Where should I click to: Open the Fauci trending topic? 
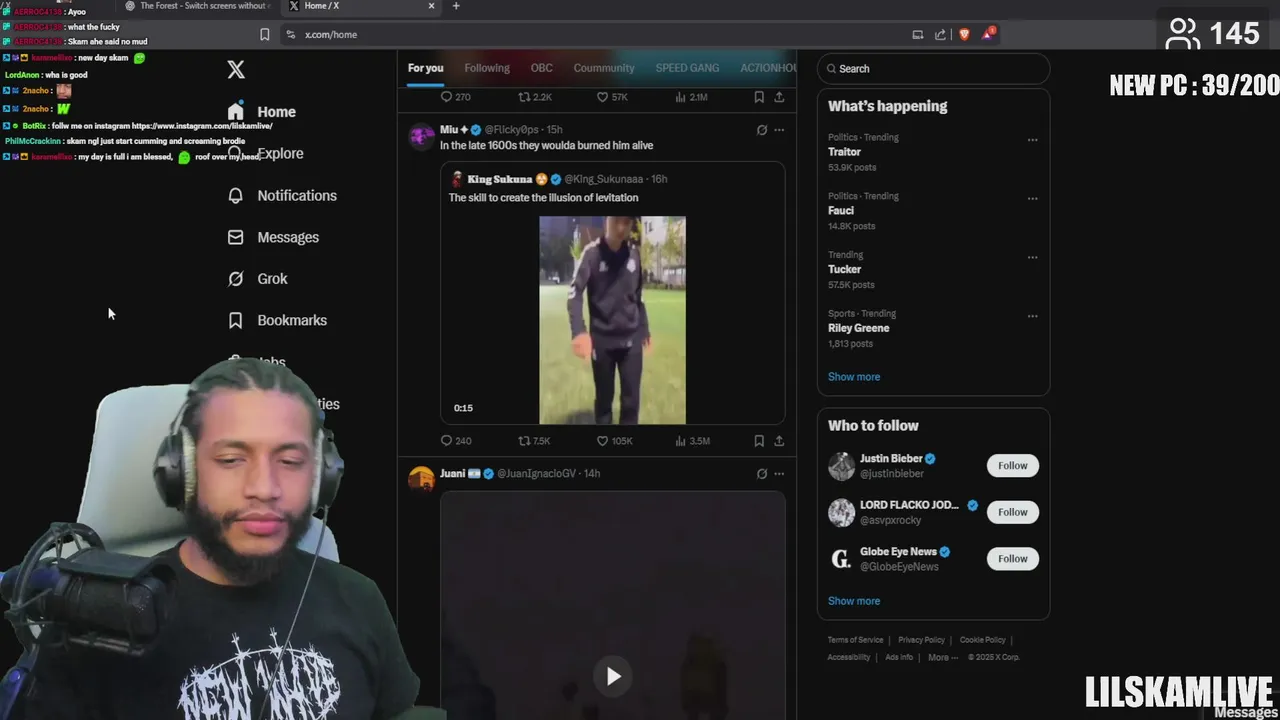[841, 211]
